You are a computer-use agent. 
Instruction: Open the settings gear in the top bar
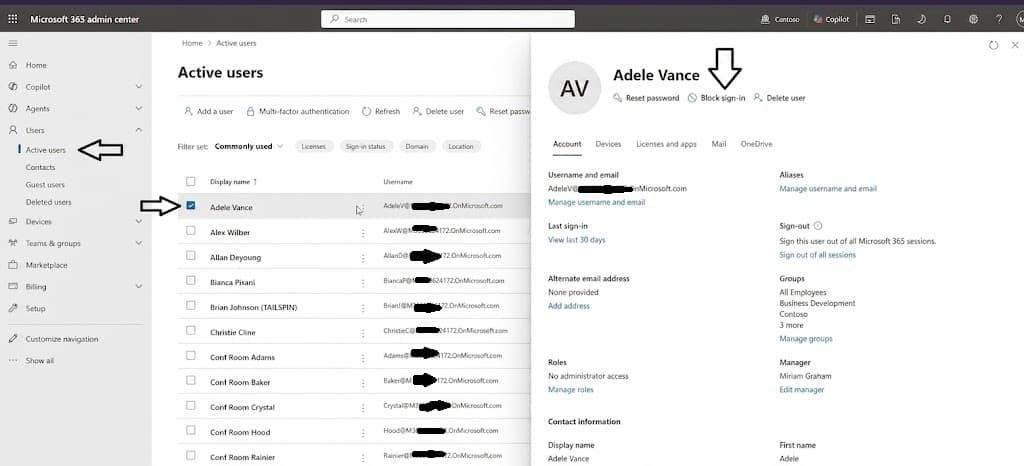click(x=973, y=19)
